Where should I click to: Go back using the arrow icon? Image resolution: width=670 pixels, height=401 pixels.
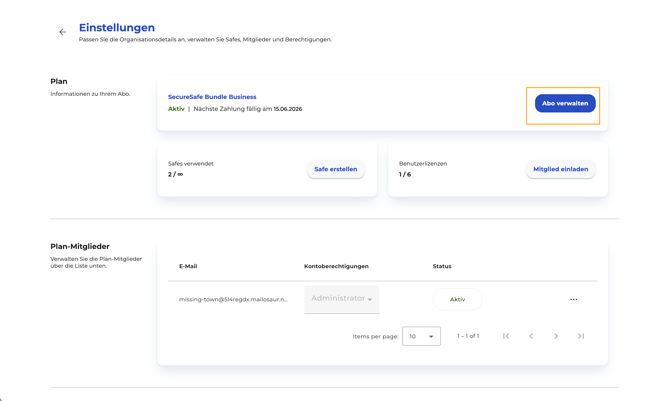(x=62, y=32)
